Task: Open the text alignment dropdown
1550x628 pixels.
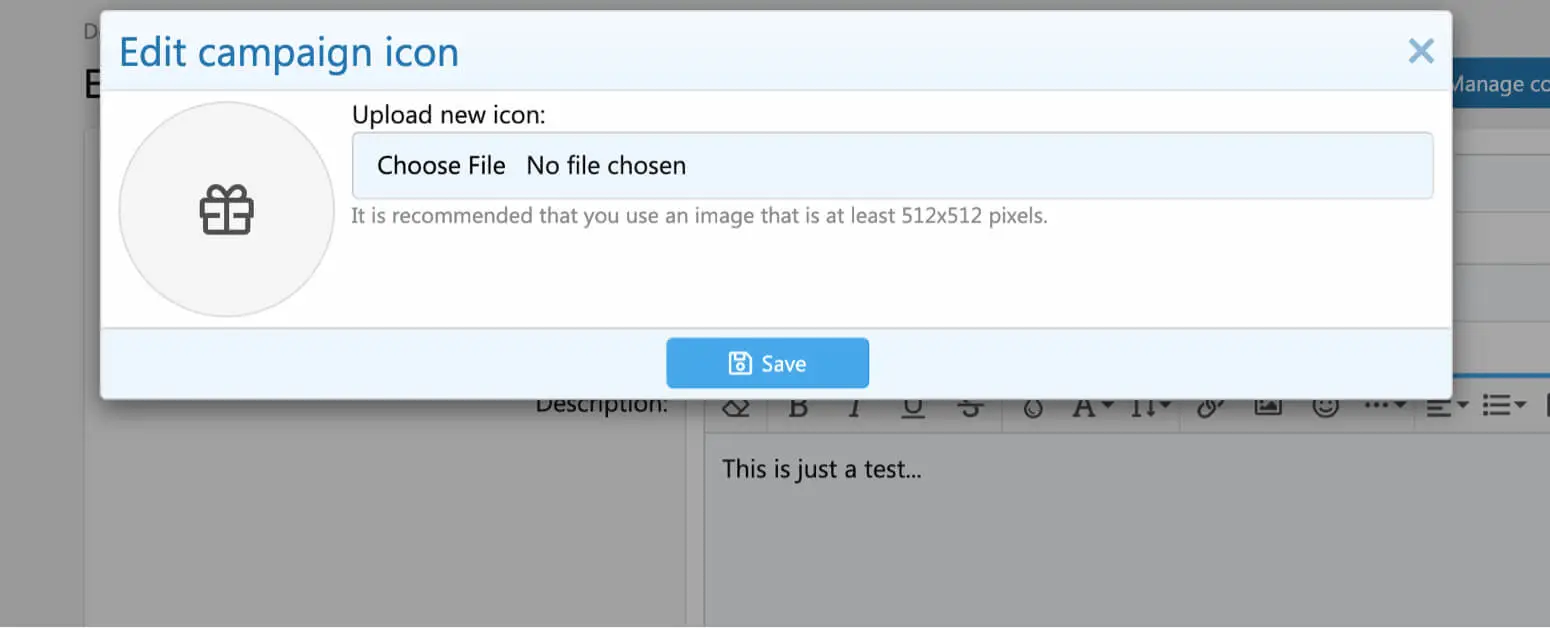Action: (1446, 406)
